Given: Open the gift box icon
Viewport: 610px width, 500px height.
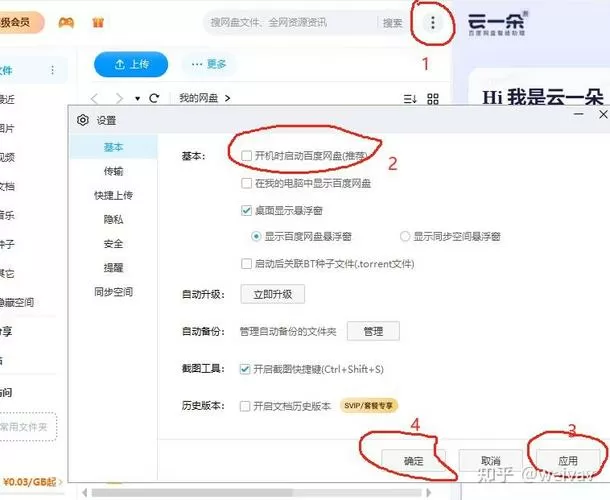Looking at the screenshot, I should point(98,23).
